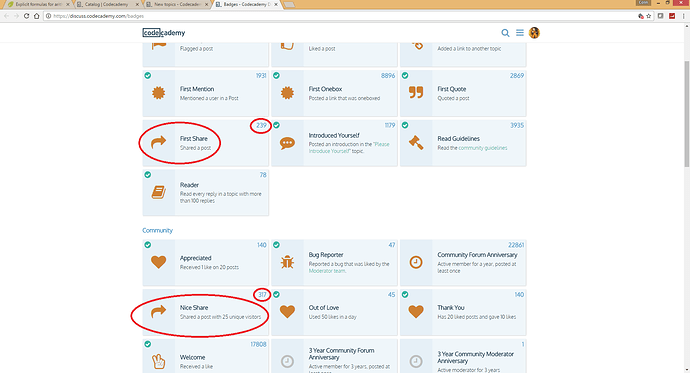Click the green checkmark on First Mention
This screenshot has height=373, width=690.
click(147, 76)
